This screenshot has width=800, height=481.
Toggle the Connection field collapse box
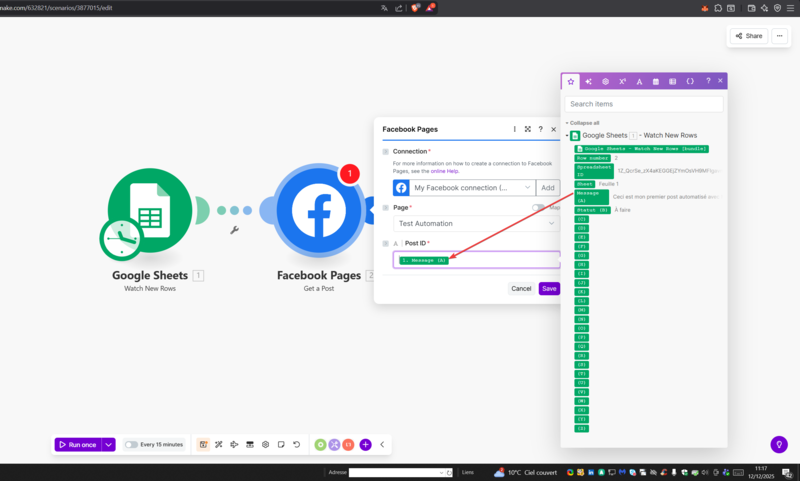pyautogui.click(x=386, y=151)
